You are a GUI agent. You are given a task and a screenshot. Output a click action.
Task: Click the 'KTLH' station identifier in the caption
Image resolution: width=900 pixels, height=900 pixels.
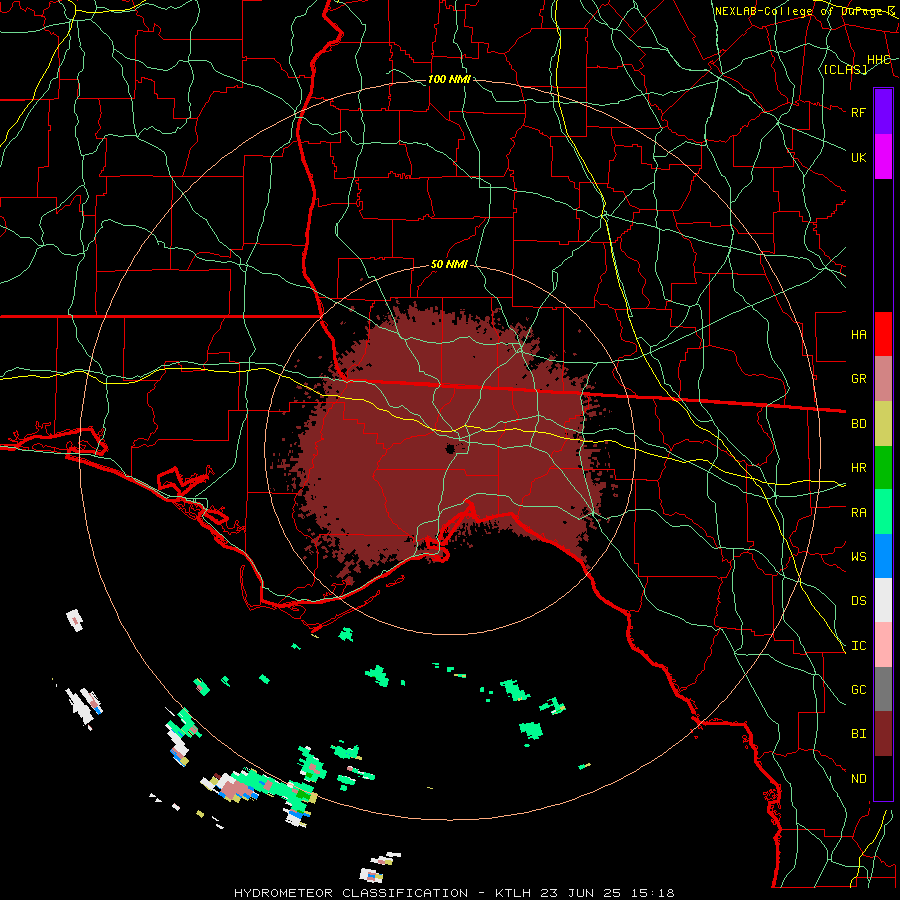coord(513,893)
